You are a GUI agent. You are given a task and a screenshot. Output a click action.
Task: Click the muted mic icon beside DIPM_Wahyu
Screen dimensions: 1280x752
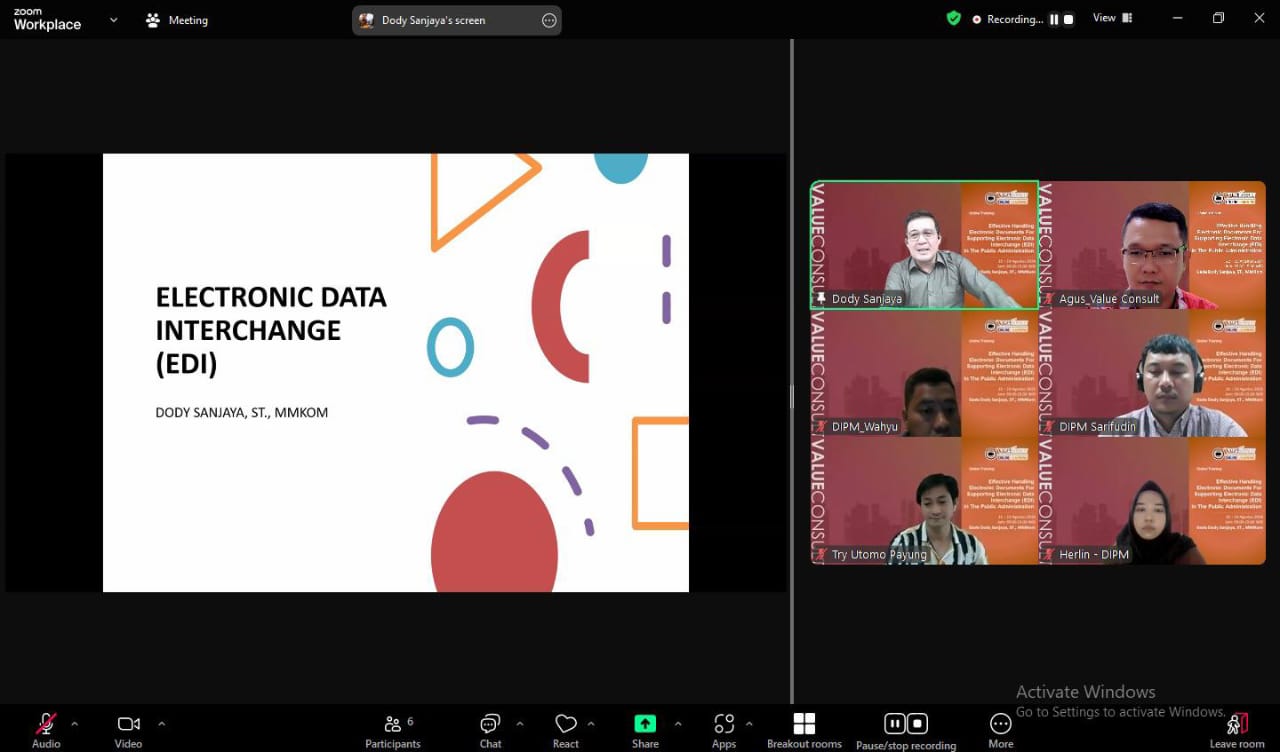pyautogui.click(x=821, y=427)
